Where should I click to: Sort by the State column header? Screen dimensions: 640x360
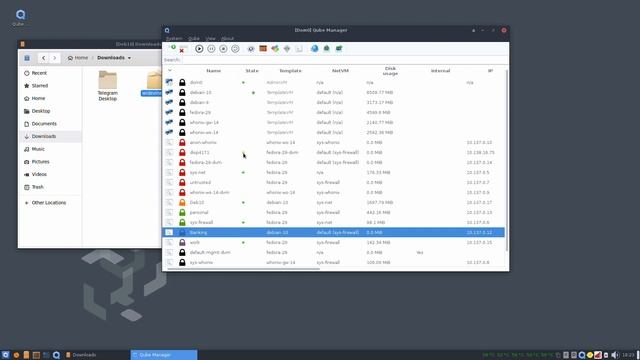coord(252,71)
